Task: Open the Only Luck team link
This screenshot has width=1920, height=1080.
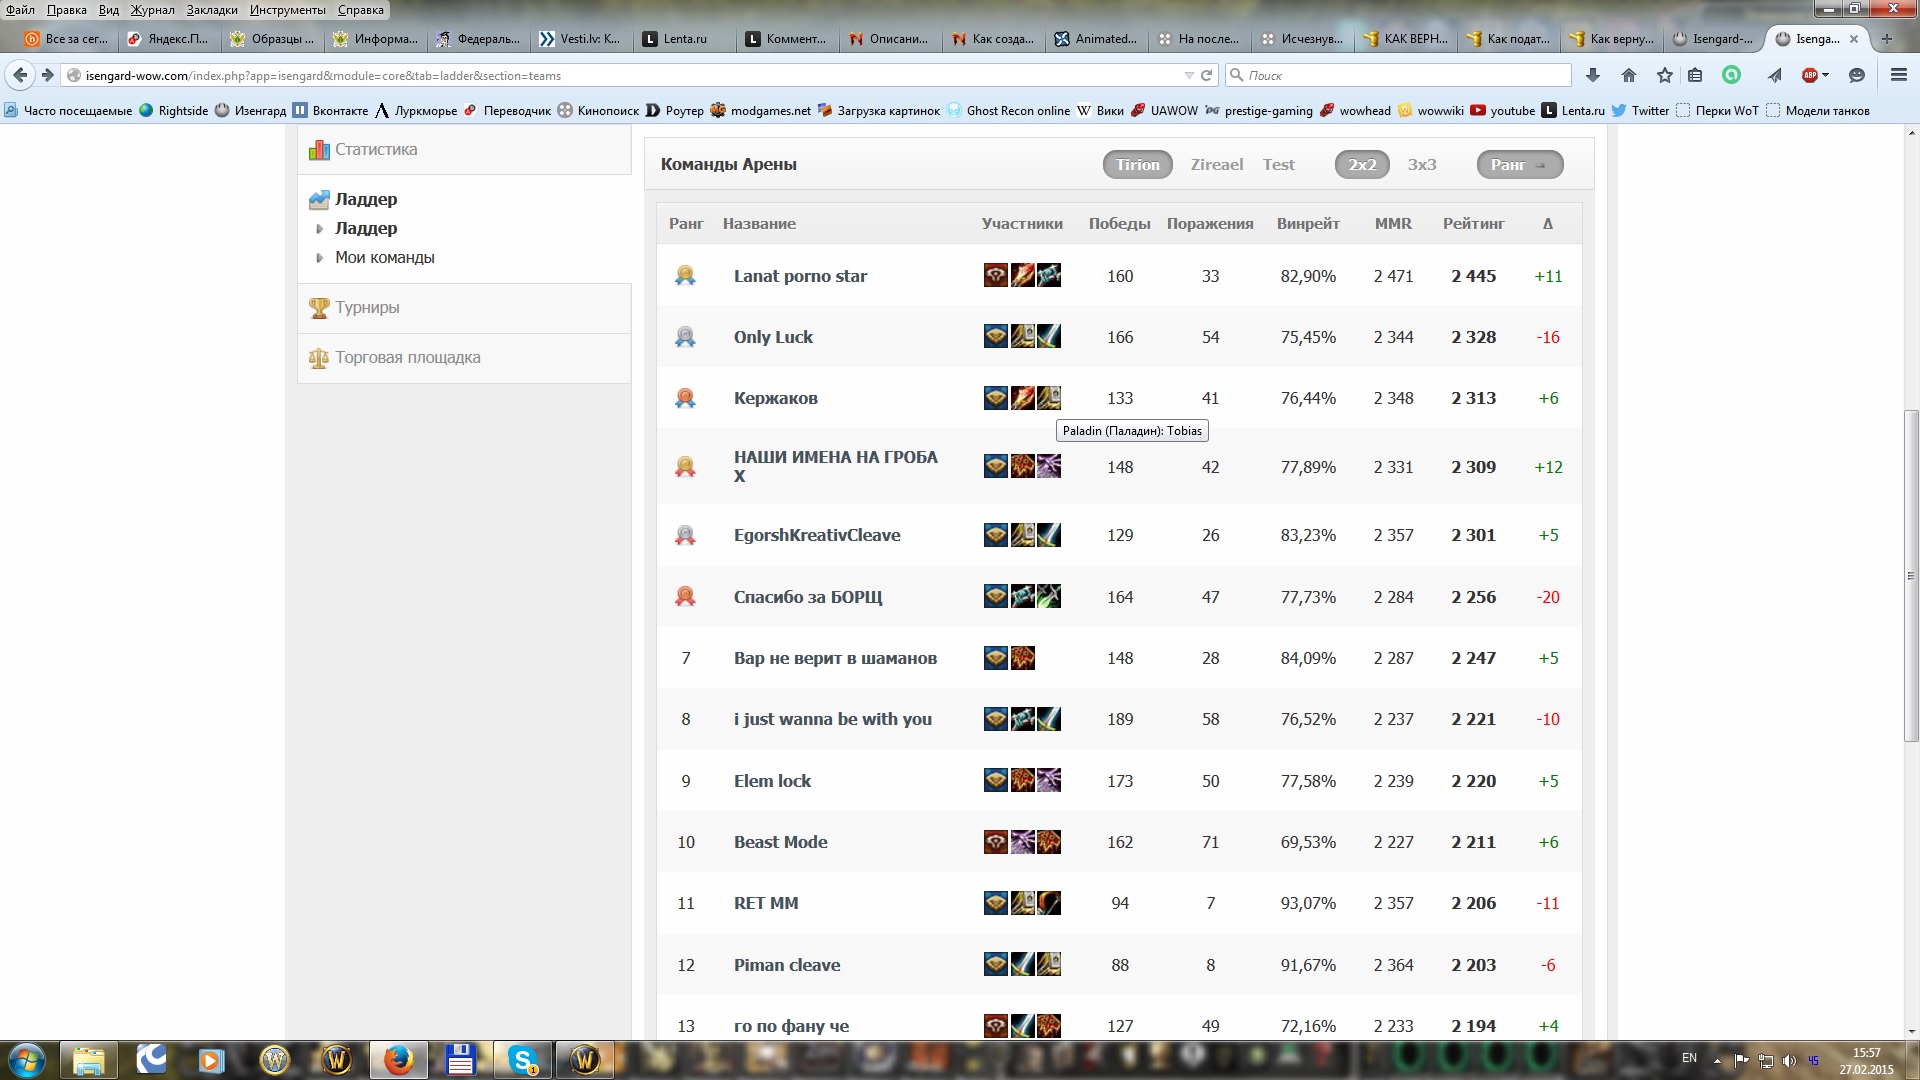Action: click(x=773, y=337)
